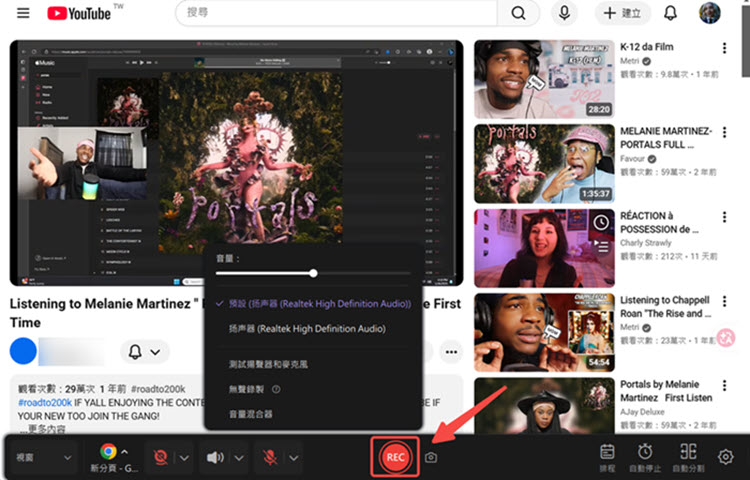Screen dimensions: 750x480
Task: Click the page vertical scrollbar
Action: 746,42
